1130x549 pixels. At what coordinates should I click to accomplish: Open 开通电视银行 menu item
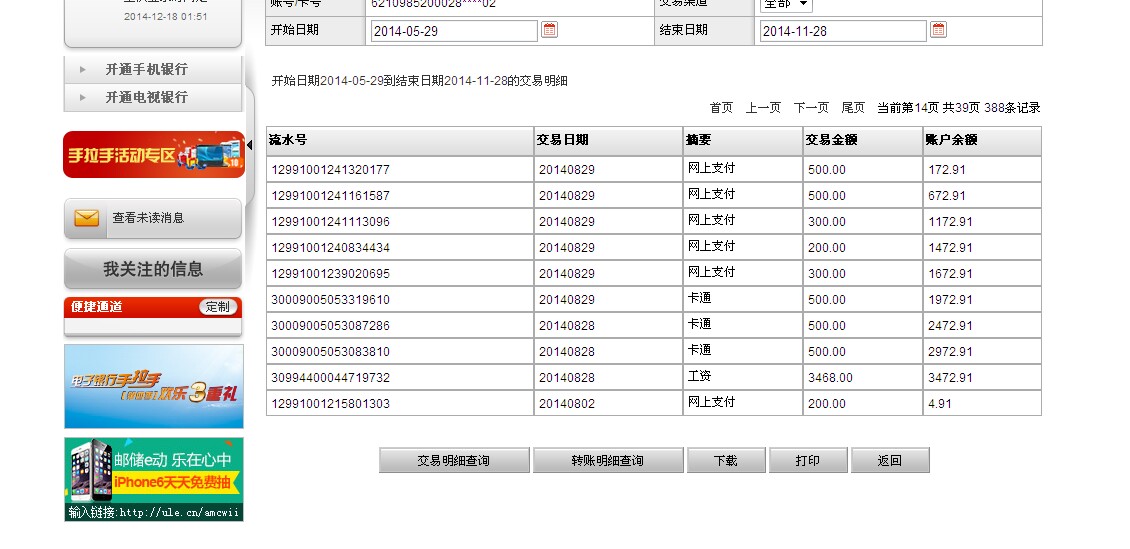(146, 97)
